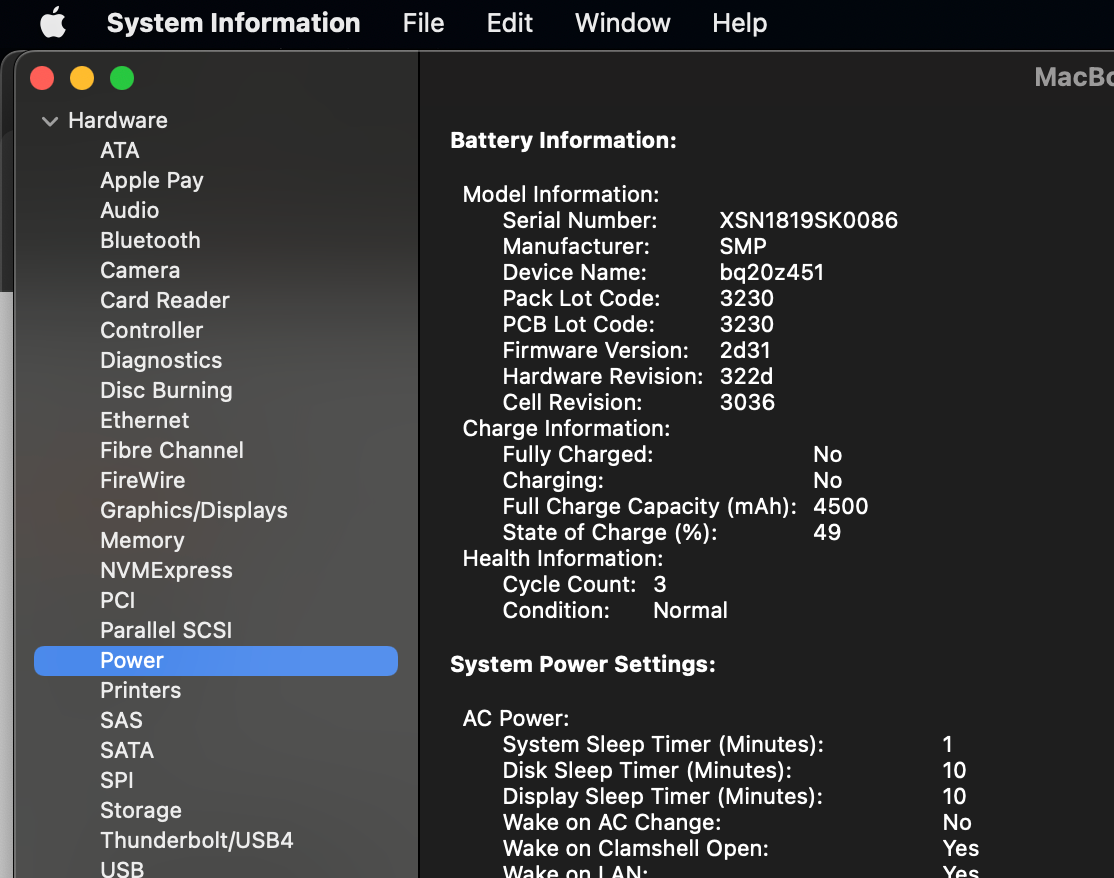Open the Edit menu
1114x878 pixels.
pyautogui.click(x=509, y=22)
